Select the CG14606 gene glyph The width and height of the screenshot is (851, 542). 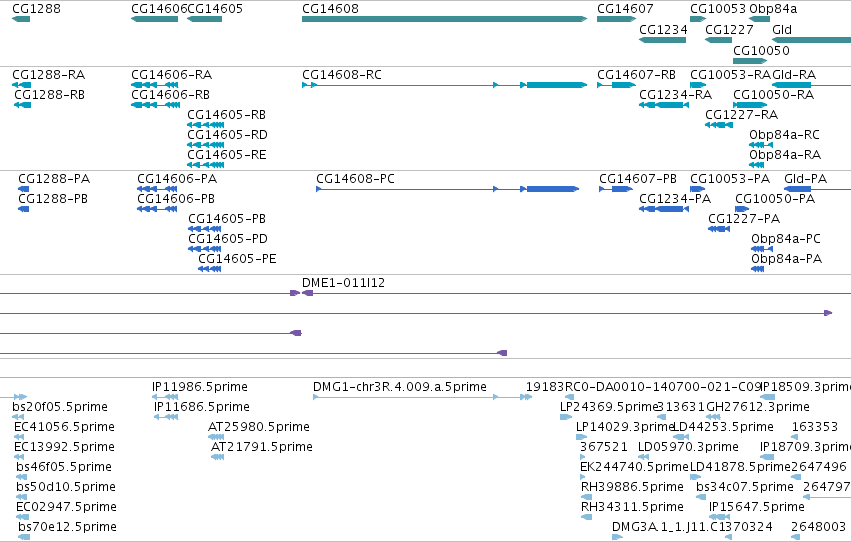click(155, 19)
